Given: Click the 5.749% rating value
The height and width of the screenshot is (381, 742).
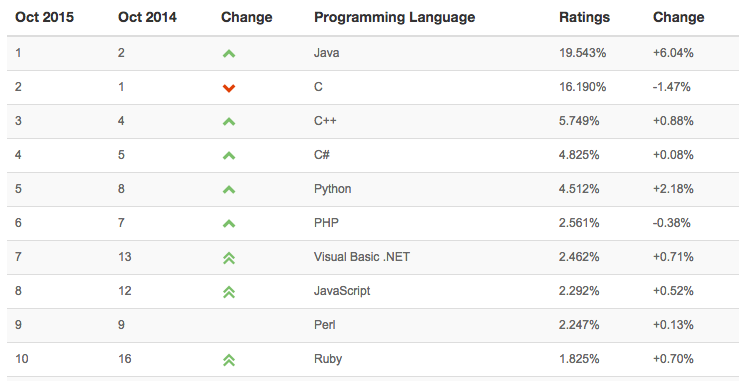Looking at the screenshot, I should [579, 121].
